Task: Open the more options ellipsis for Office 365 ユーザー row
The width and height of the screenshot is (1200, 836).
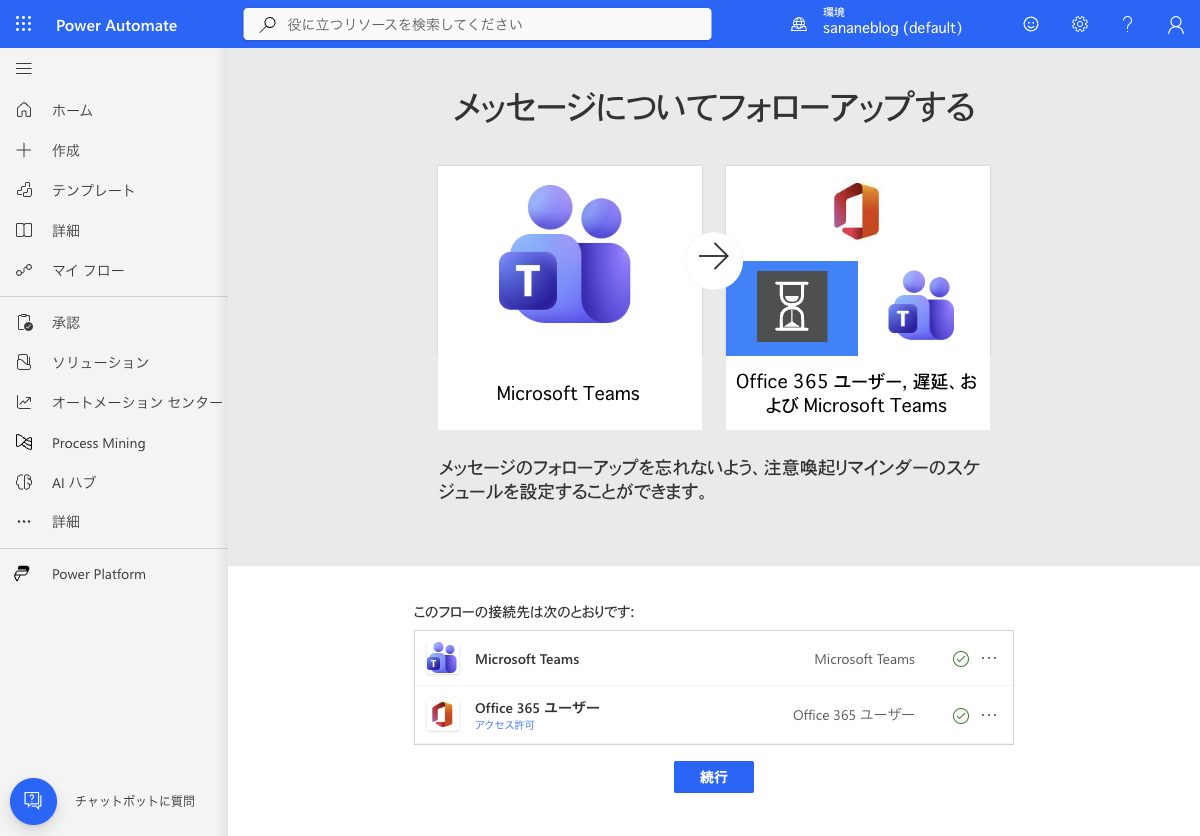Action: [989, 715]
